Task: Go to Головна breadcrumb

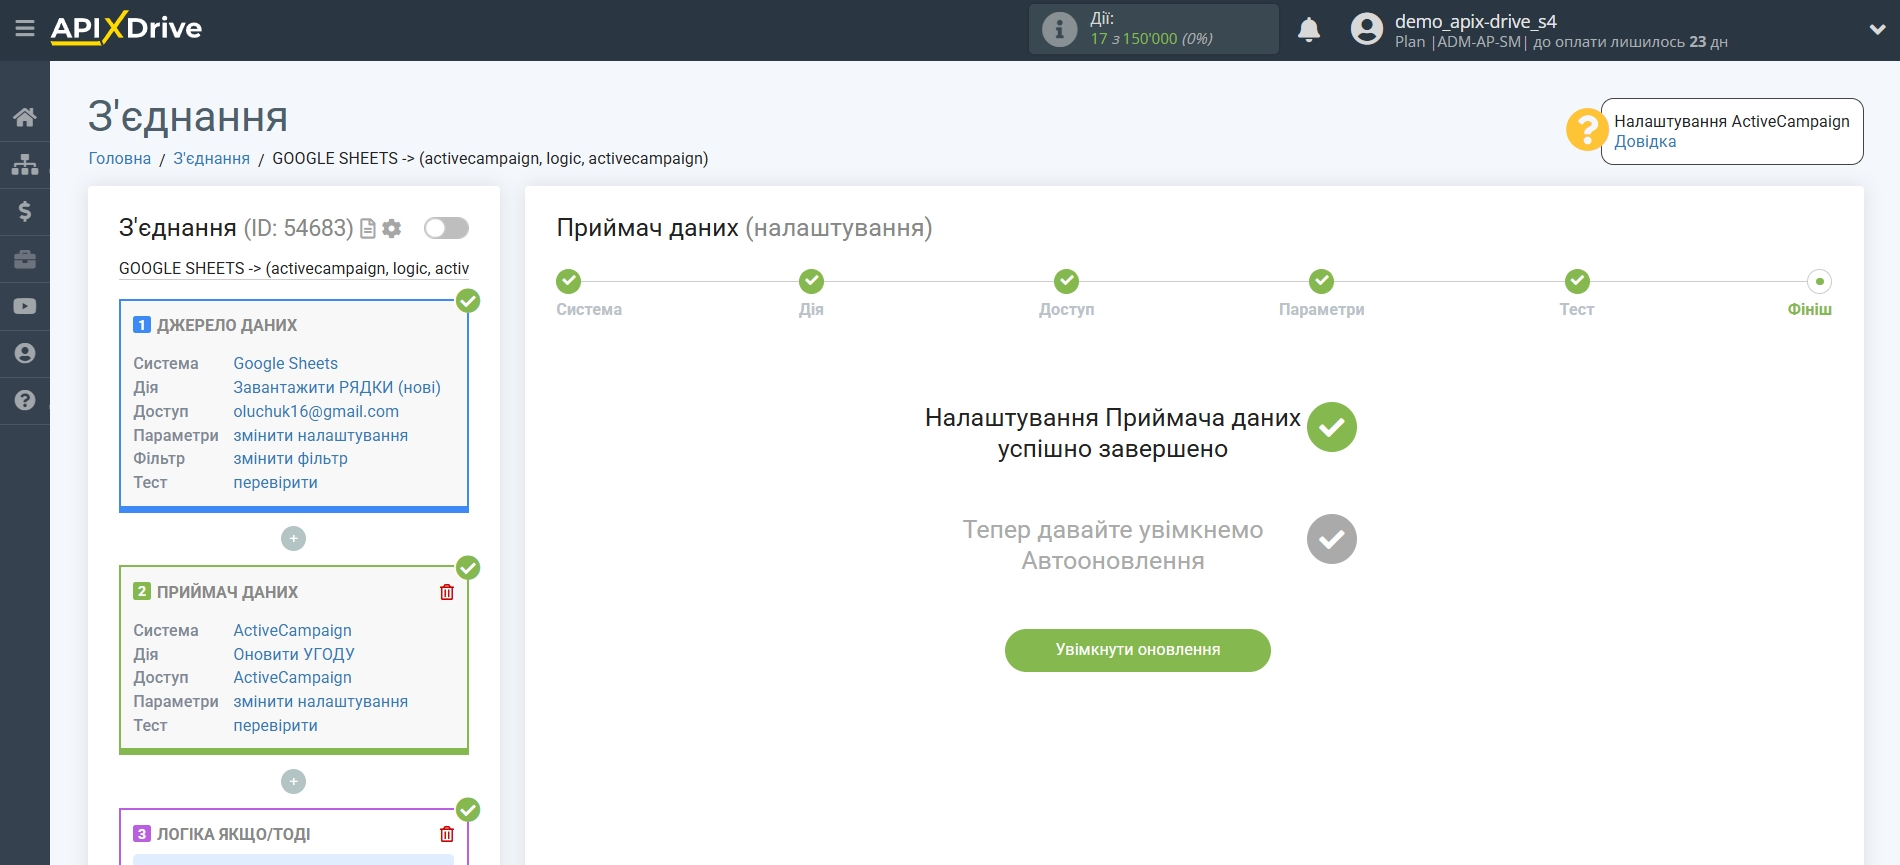Action: (x=120, y=158)
